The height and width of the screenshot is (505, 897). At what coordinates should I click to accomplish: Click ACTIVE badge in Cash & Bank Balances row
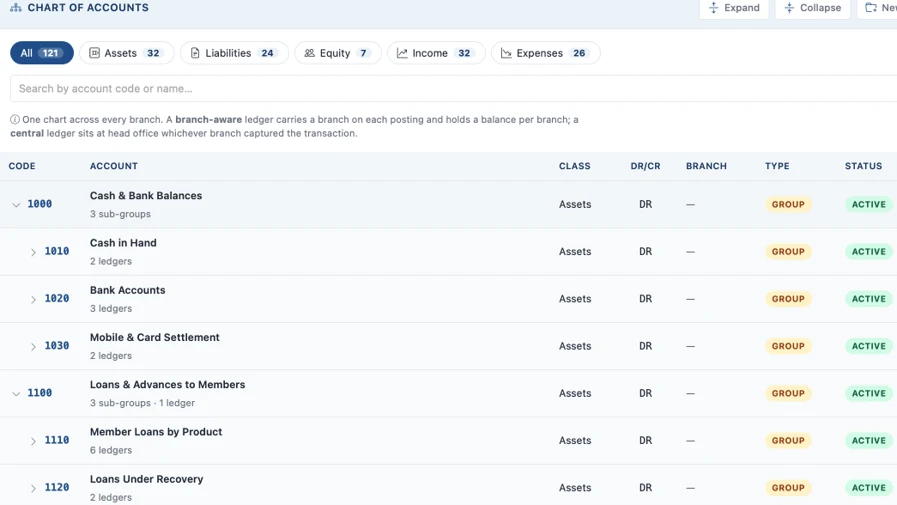pos(868,204)
